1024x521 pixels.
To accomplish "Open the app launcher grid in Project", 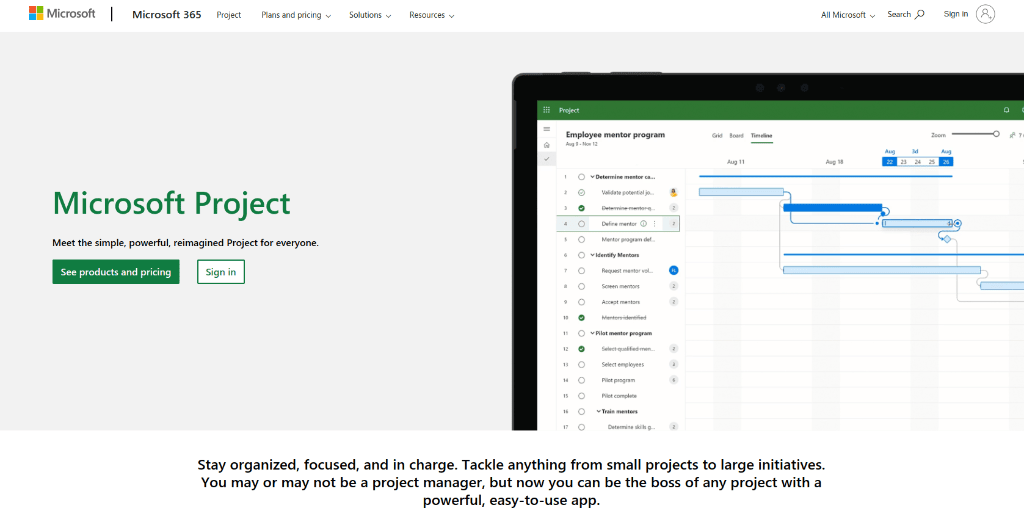I will click(x=547, y=110).
